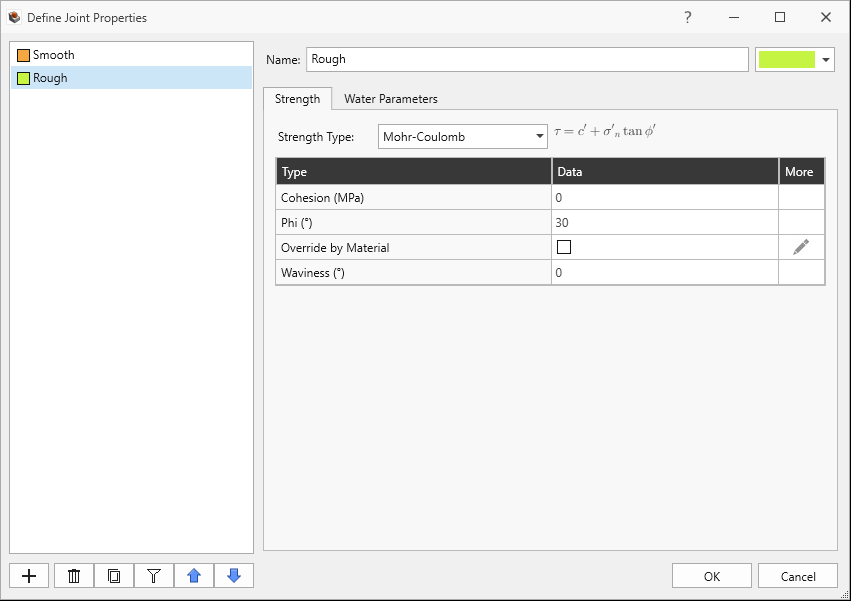
Task: Click the green swatch beside Rough
Action: pyautogui.click(x=23, y=78)
